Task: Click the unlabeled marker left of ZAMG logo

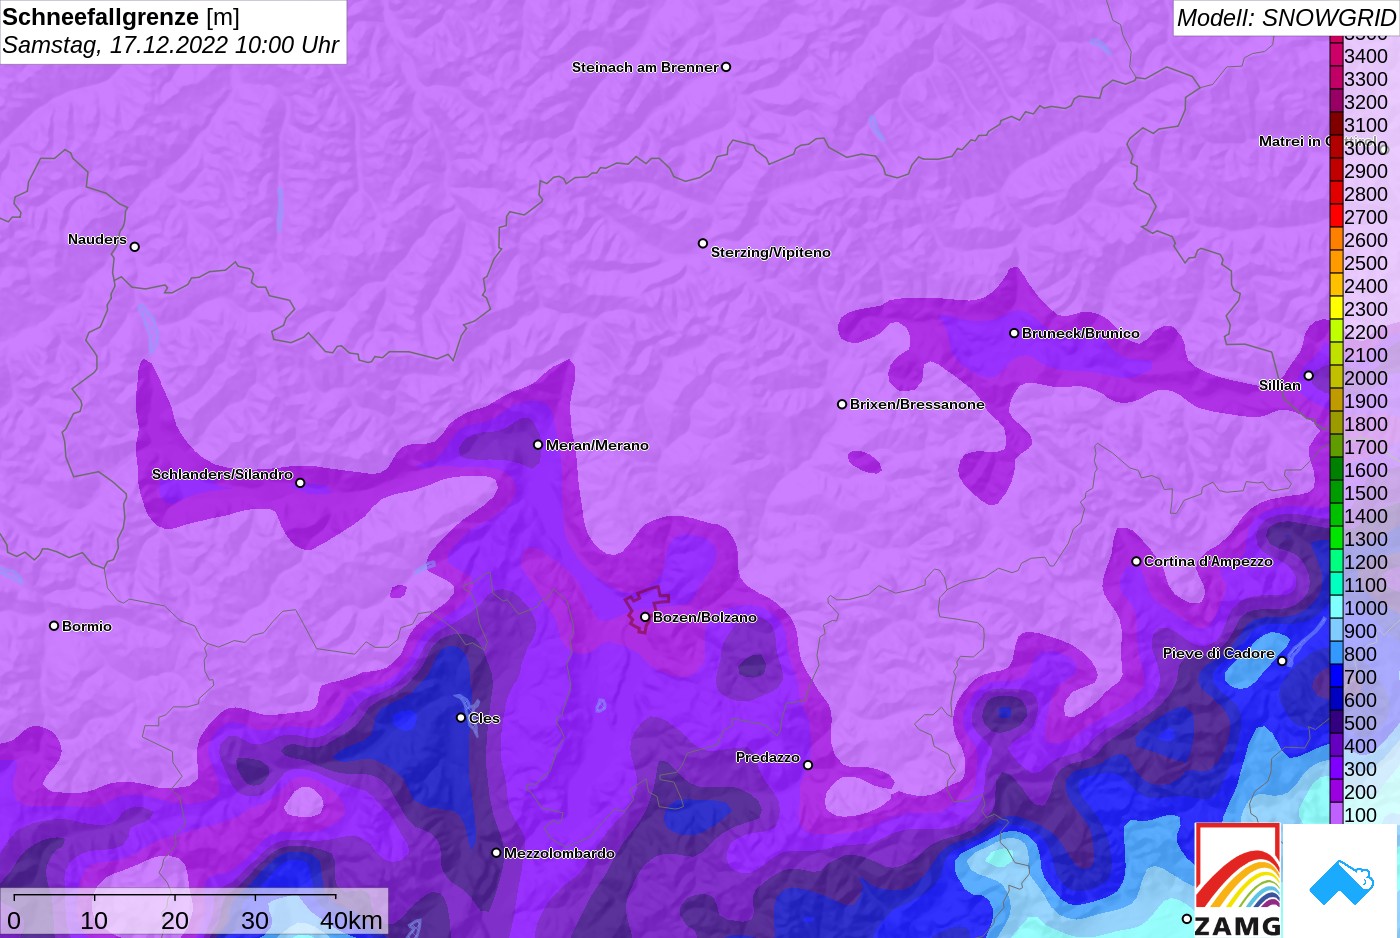Action: pyautogui.click(x=1187, y=919)
